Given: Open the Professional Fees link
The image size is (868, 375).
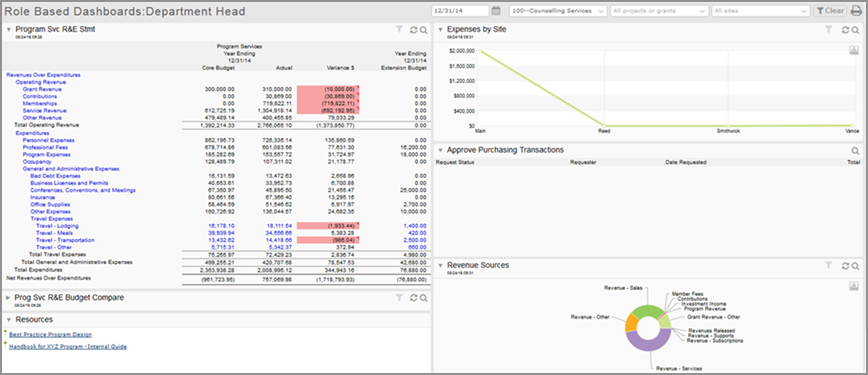Looking at the screenshot, I should (x=46, y=147).
